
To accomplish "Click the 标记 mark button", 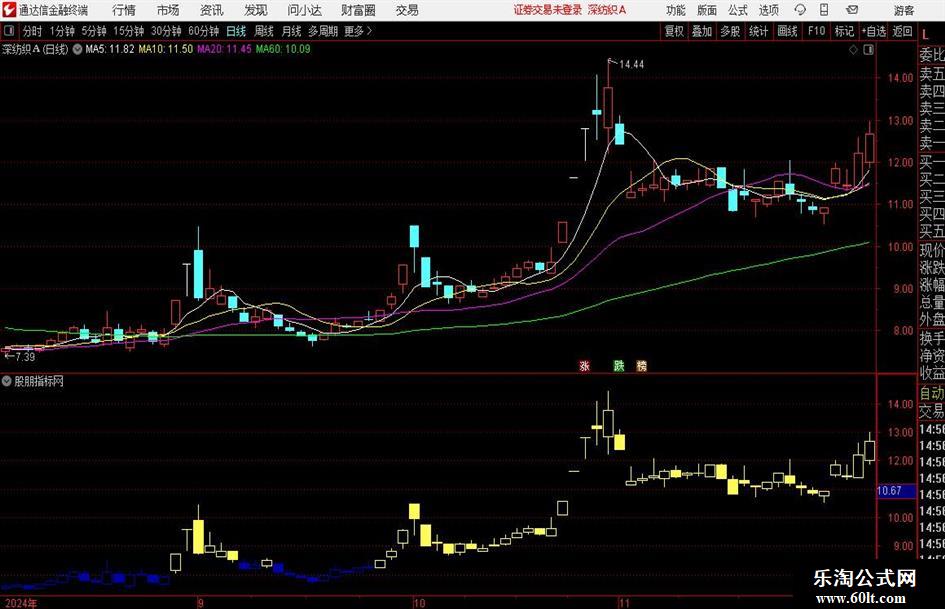I will point(844,31).
